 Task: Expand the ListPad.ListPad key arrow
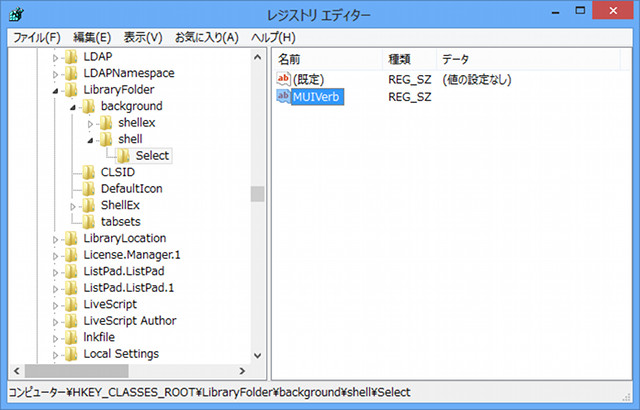(56, 273)
